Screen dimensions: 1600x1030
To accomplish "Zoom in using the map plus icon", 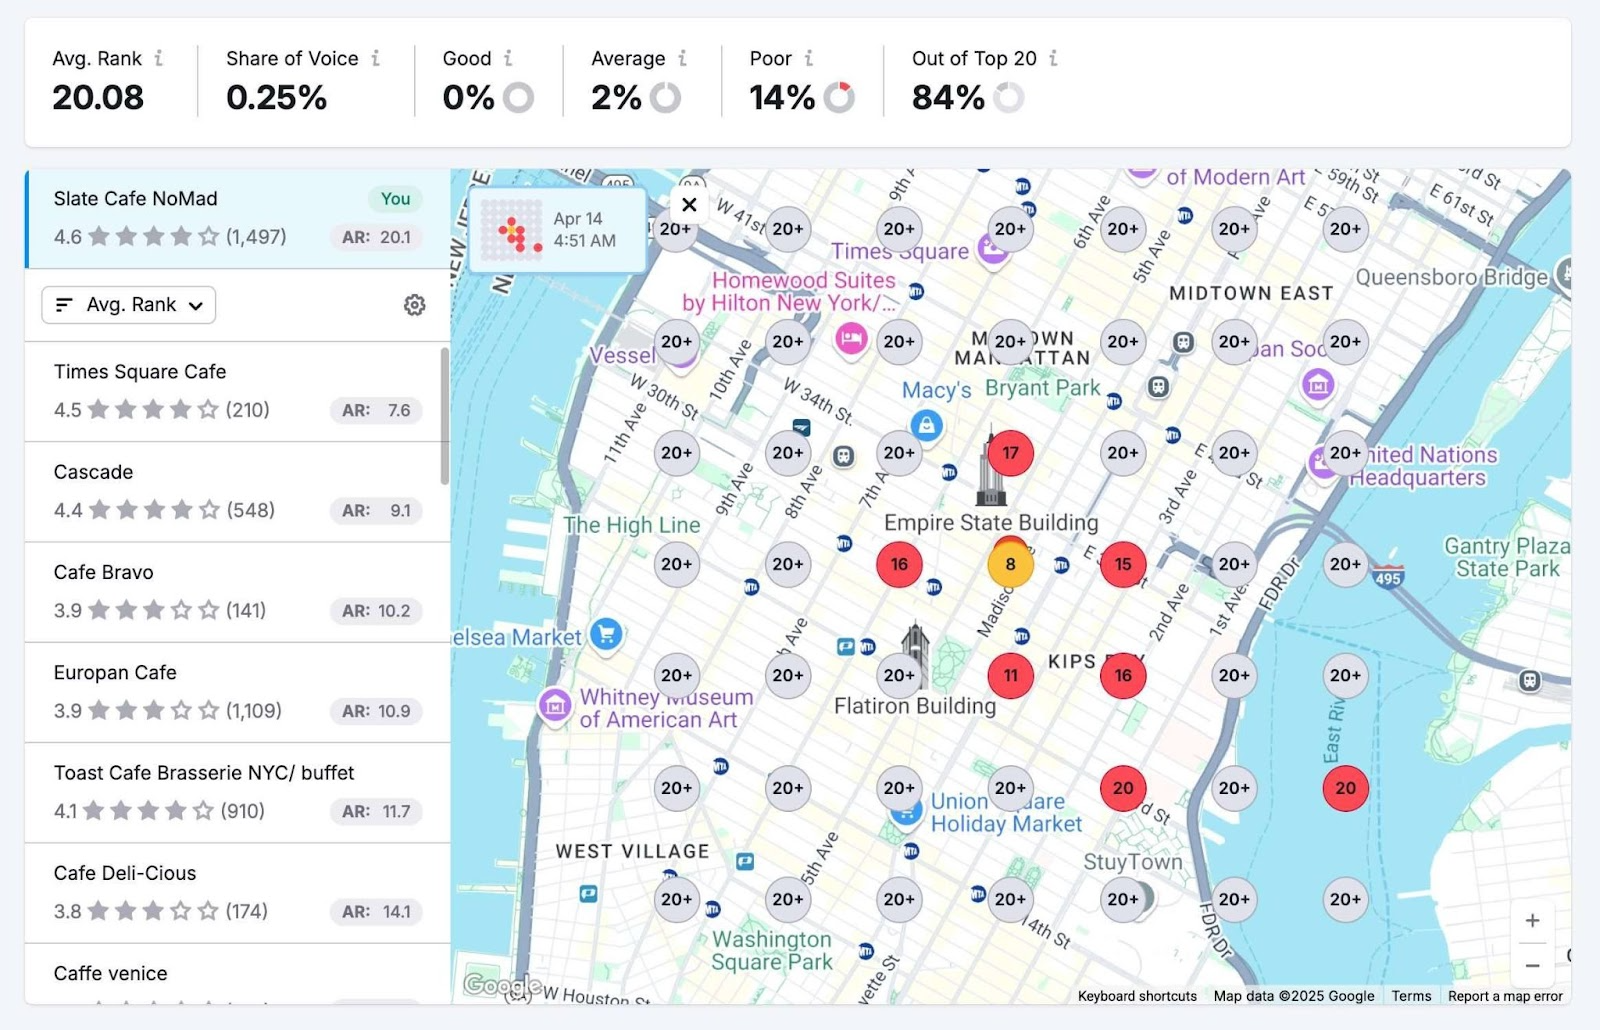I will click(1532, 920).
